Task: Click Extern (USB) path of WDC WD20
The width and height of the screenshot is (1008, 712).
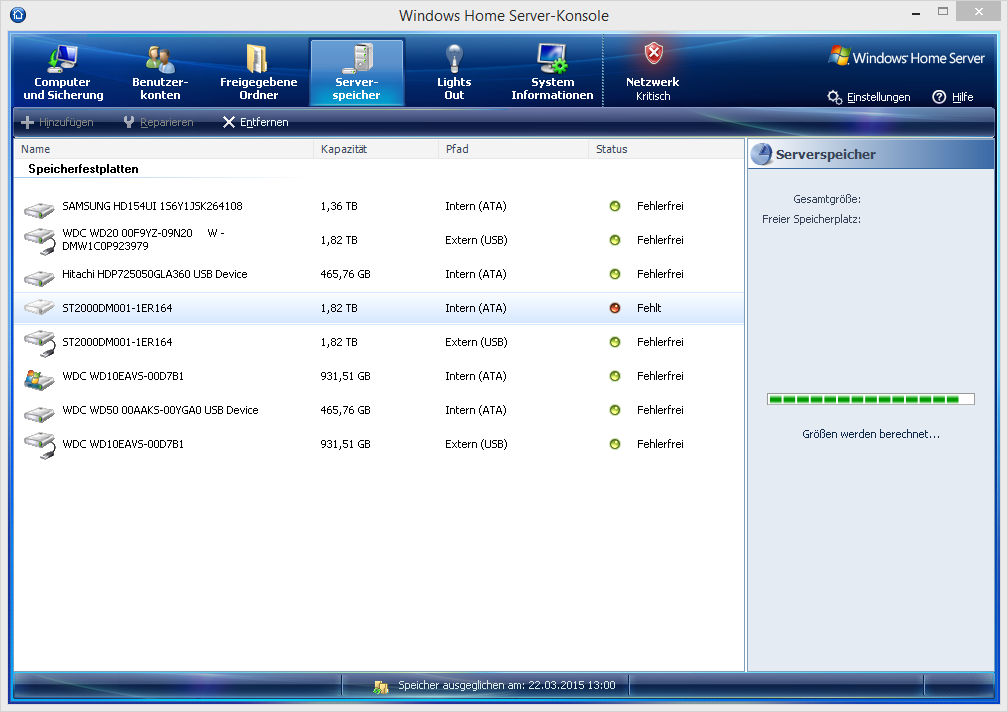Action: [x=476, y=240]
